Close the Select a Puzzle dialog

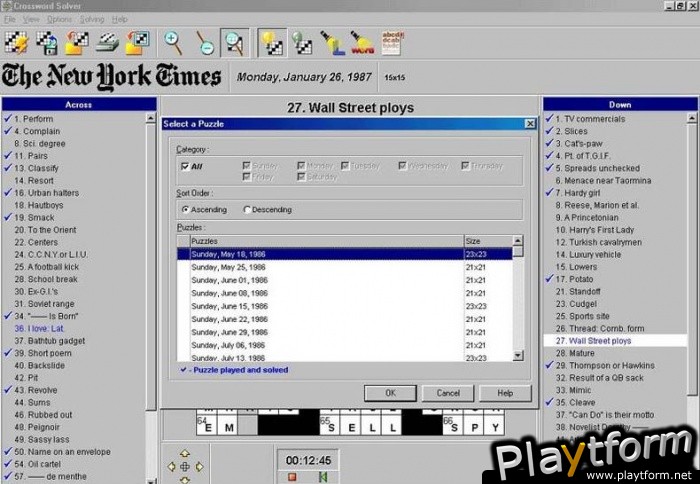529,124
